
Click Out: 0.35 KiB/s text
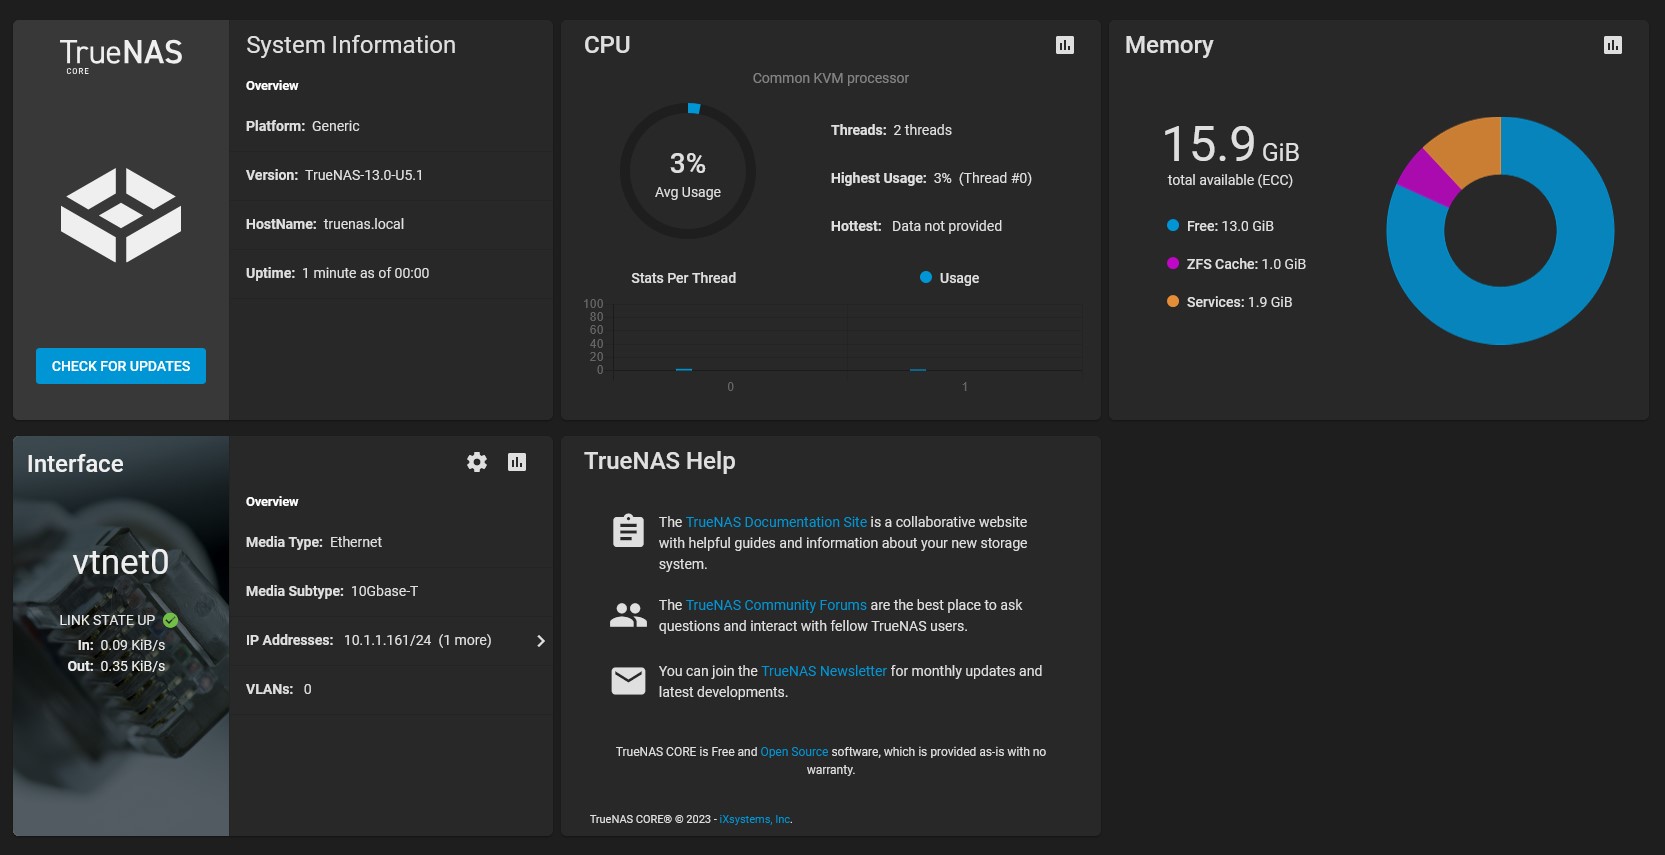(x=116, y=666)
